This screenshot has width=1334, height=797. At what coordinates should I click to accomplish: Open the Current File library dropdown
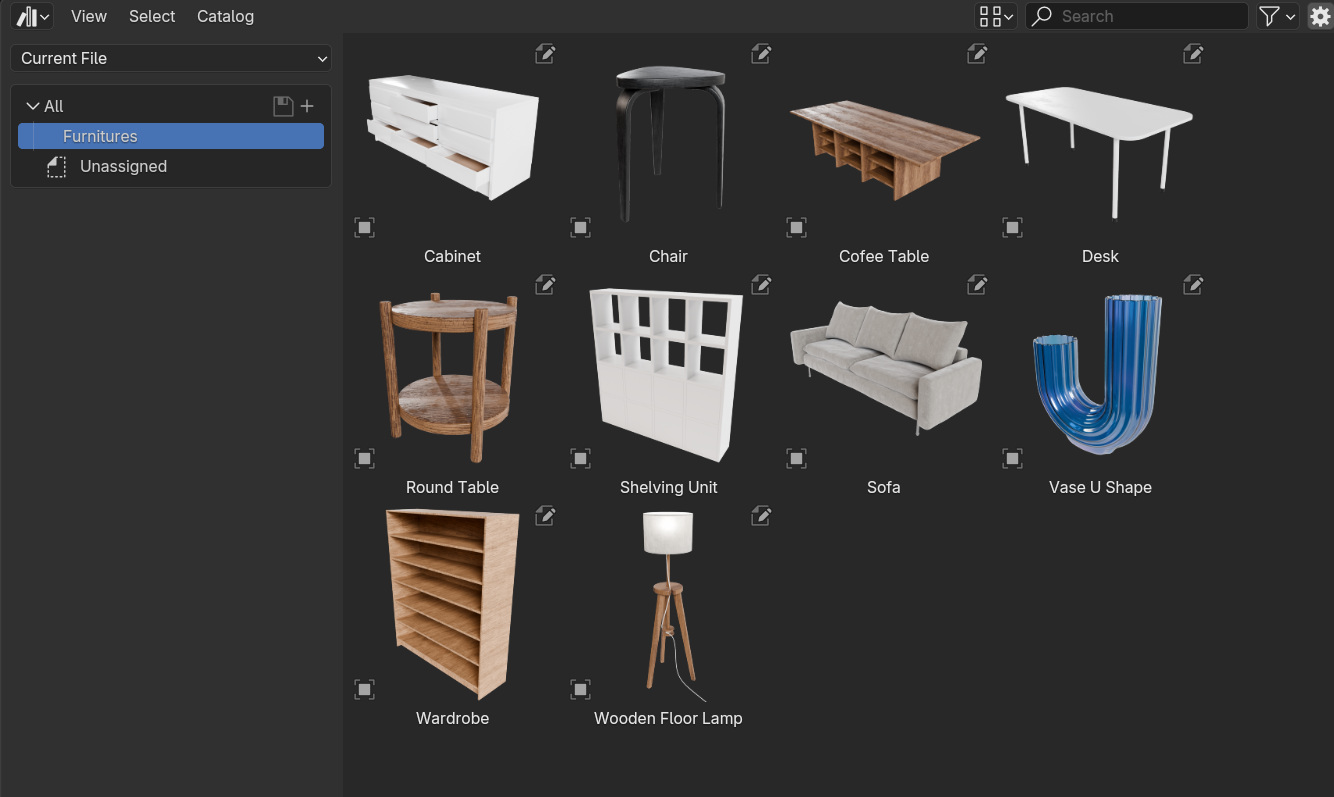(x=171, y=58)
